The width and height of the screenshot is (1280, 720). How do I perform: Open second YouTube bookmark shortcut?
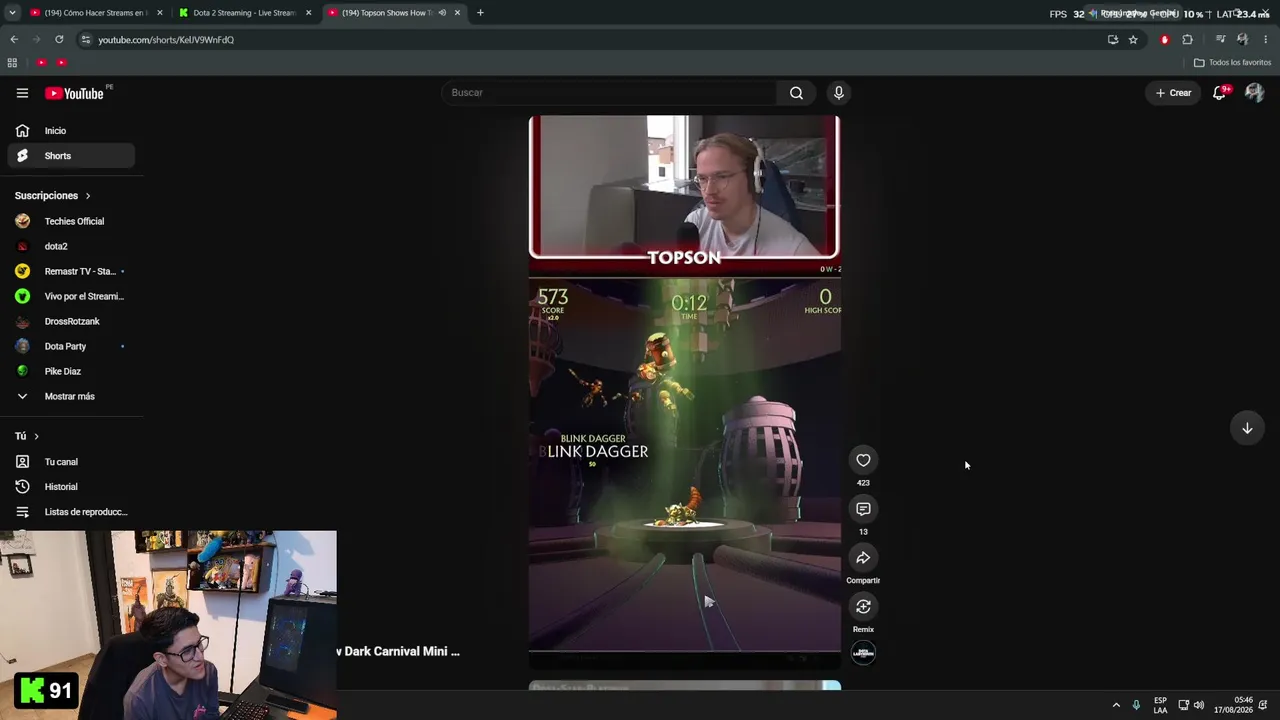click(61, 63)
